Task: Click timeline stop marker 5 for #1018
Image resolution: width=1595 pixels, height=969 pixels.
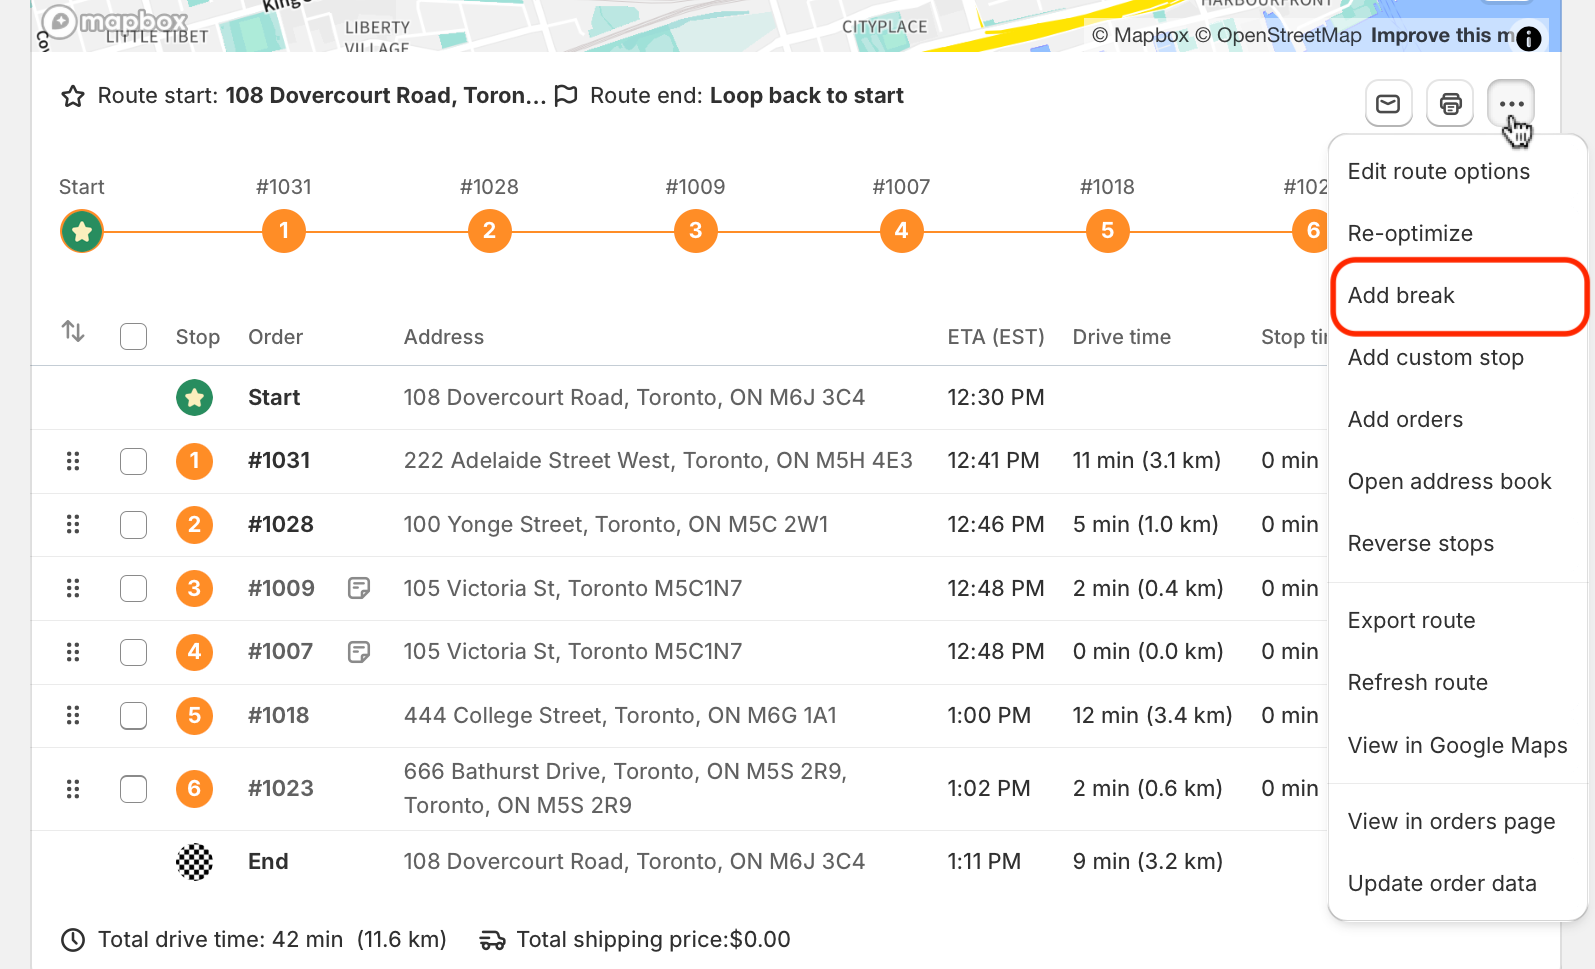Action: (x=1108, y=231)
